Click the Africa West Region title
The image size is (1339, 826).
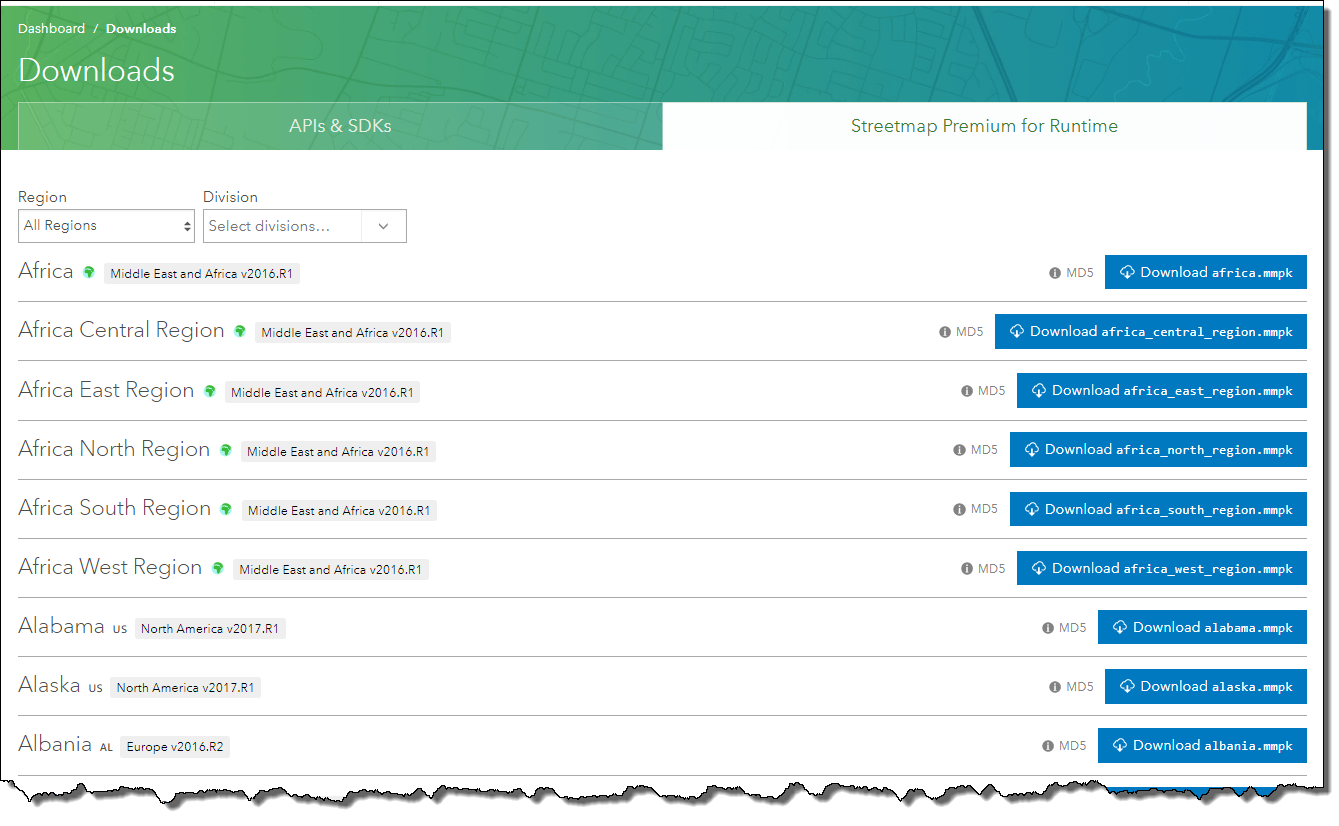click(x=110, y=567)
